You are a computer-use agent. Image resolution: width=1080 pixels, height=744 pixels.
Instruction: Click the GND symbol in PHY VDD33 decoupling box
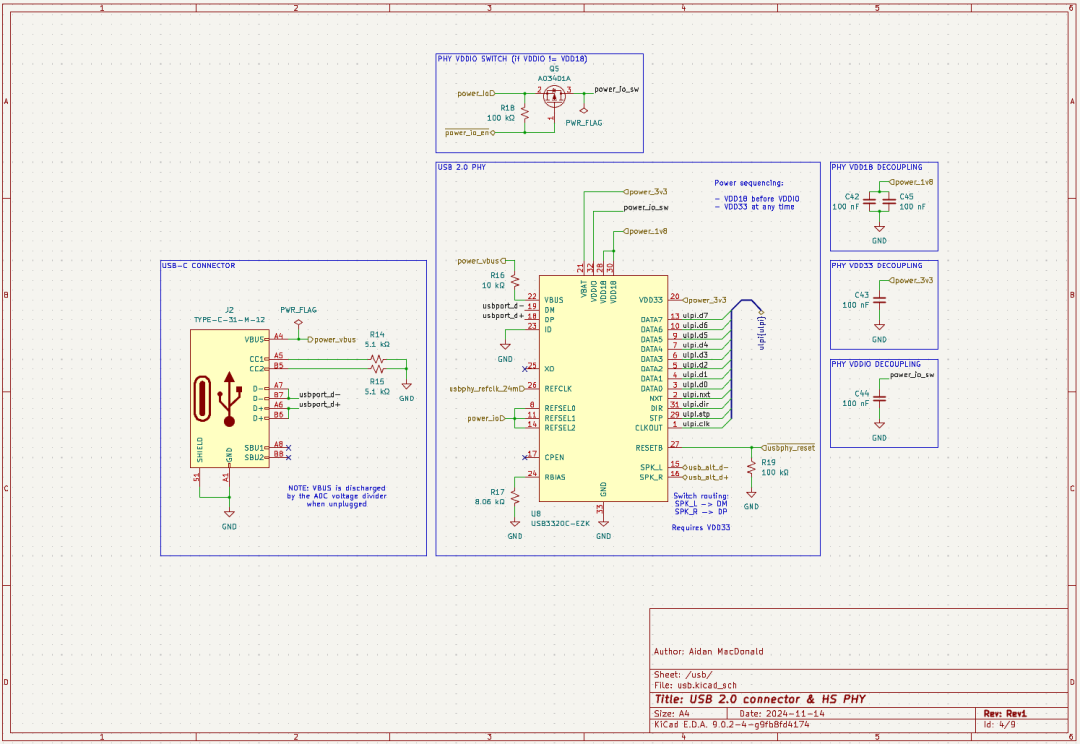pyautogui.click(x=880, y=328)
